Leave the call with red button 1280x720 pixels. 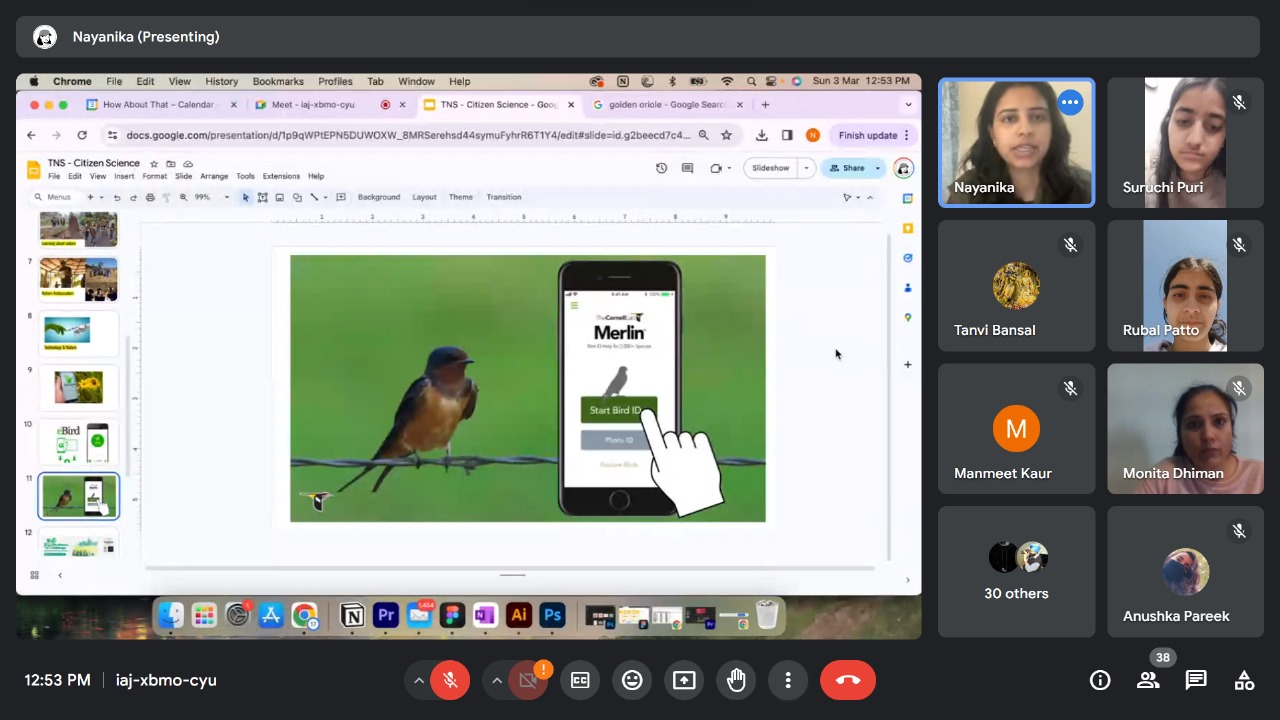point(848,680)
